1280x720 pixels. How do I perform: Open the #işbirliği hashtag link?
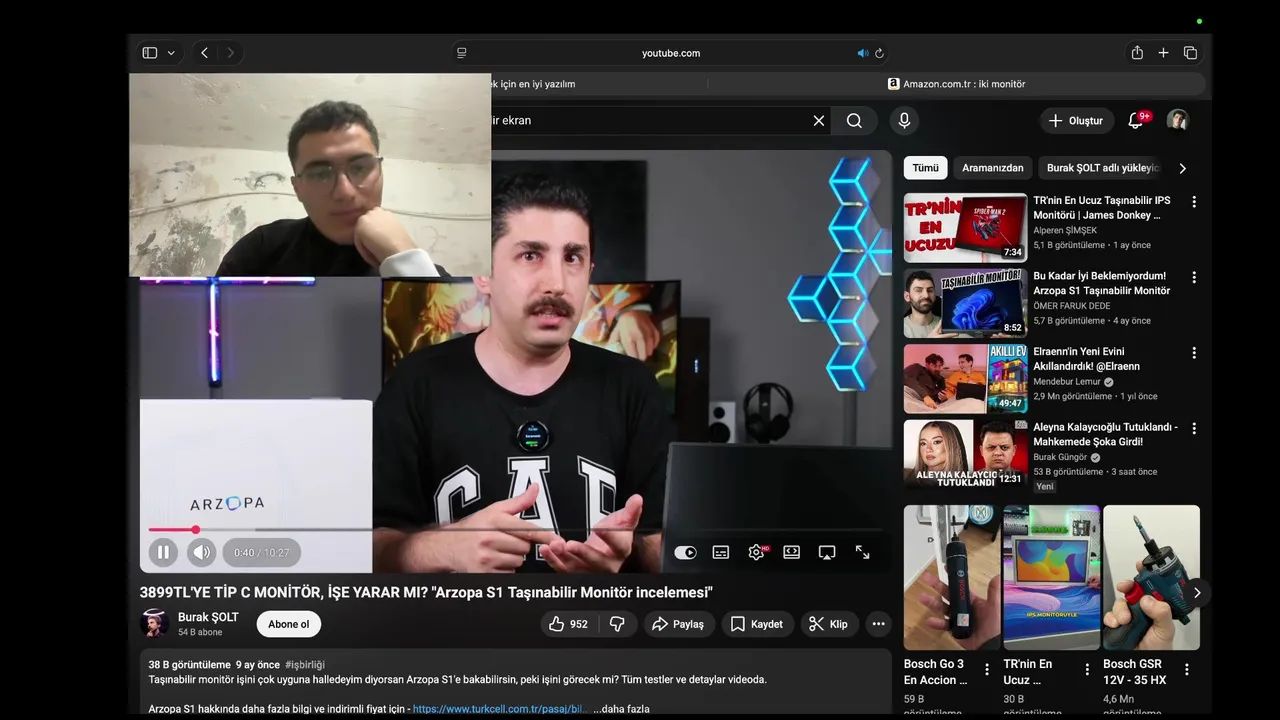(x=305, y=664)
